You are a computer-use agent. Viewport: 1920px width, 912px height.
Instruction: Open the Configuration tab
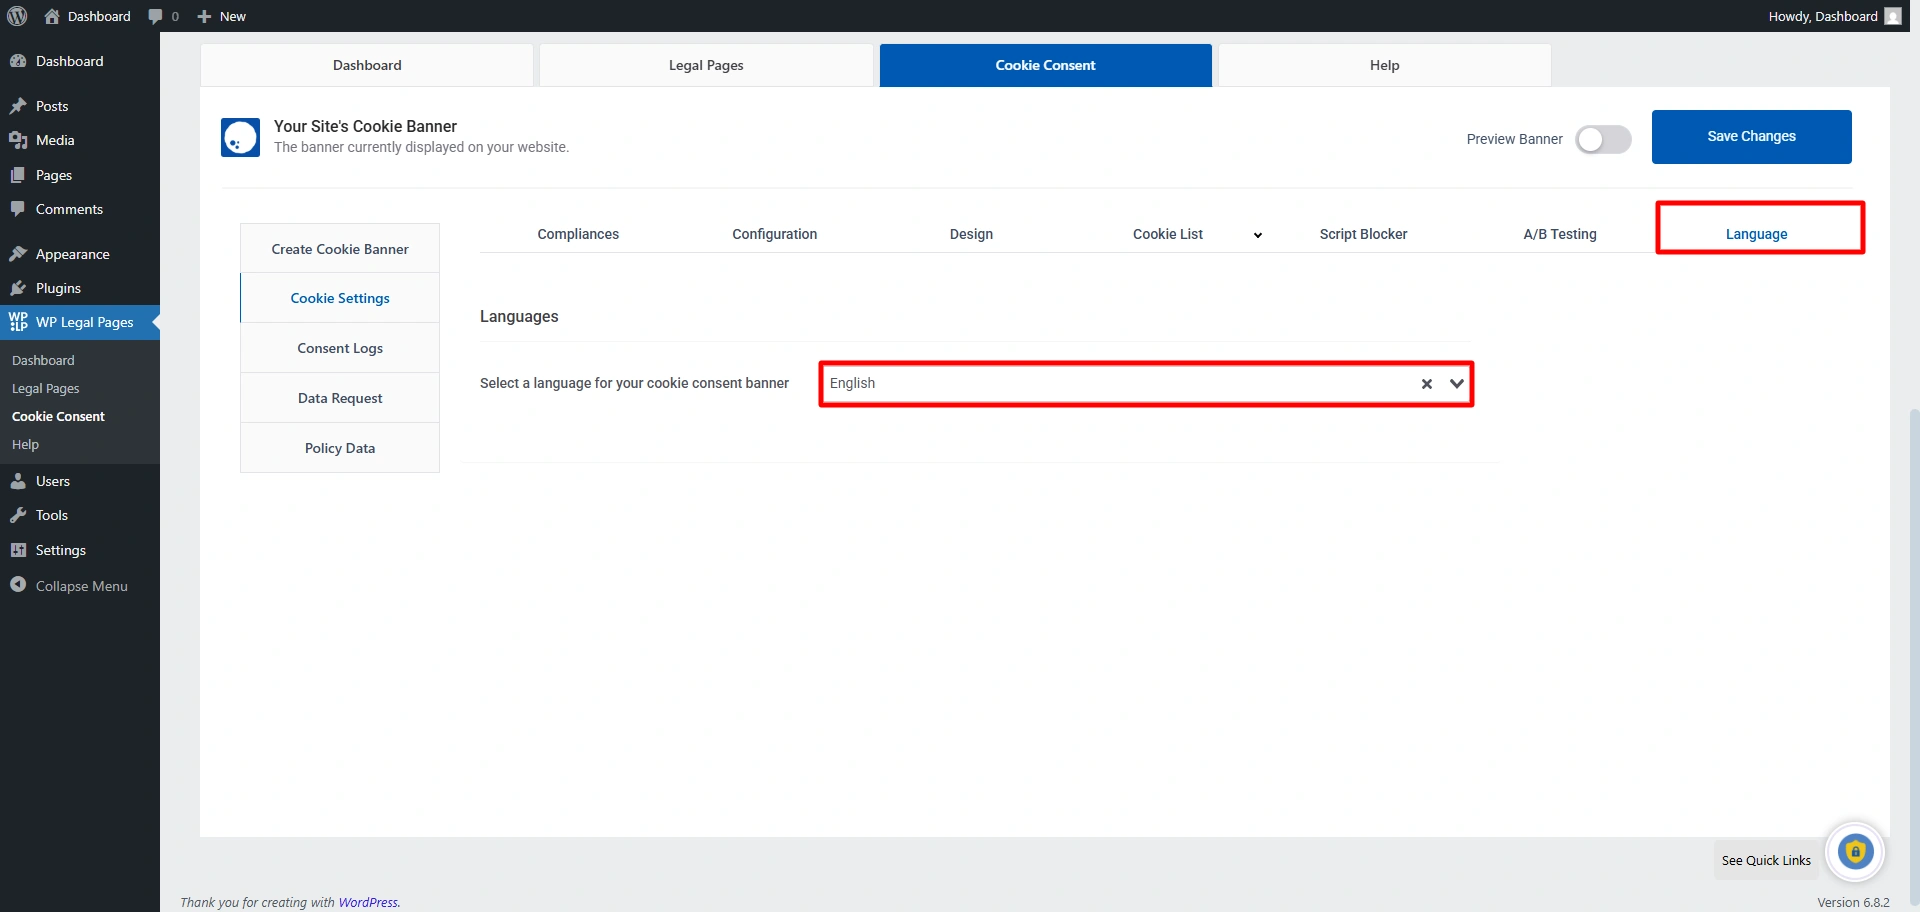tap(775, 234)
